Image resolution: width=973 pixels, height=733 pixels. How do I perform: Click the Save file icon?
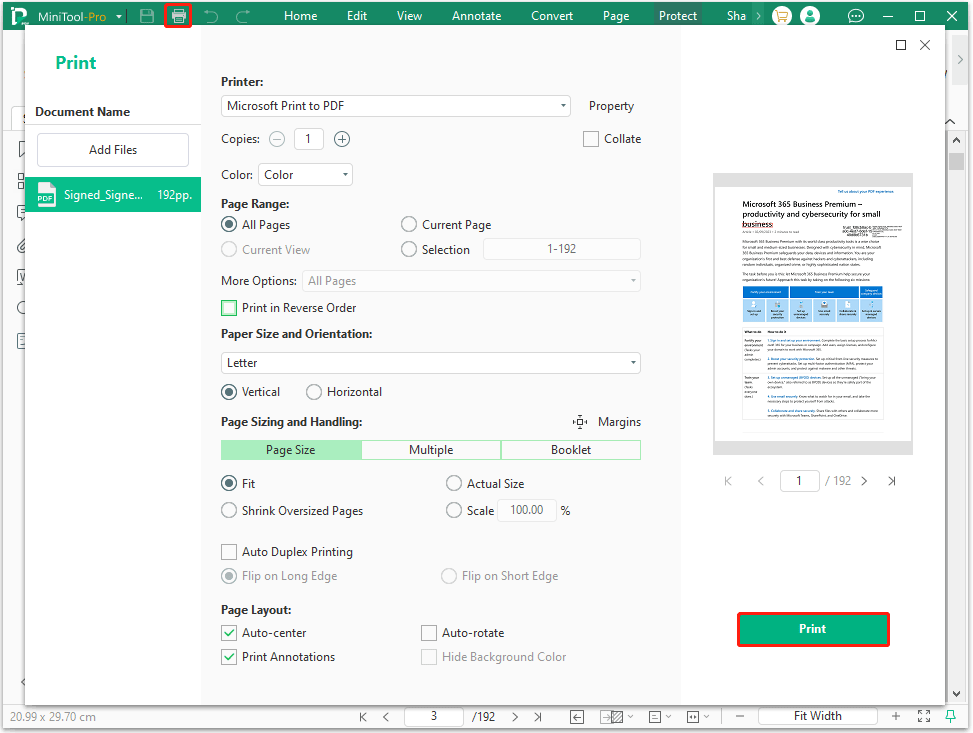[145, 15]
